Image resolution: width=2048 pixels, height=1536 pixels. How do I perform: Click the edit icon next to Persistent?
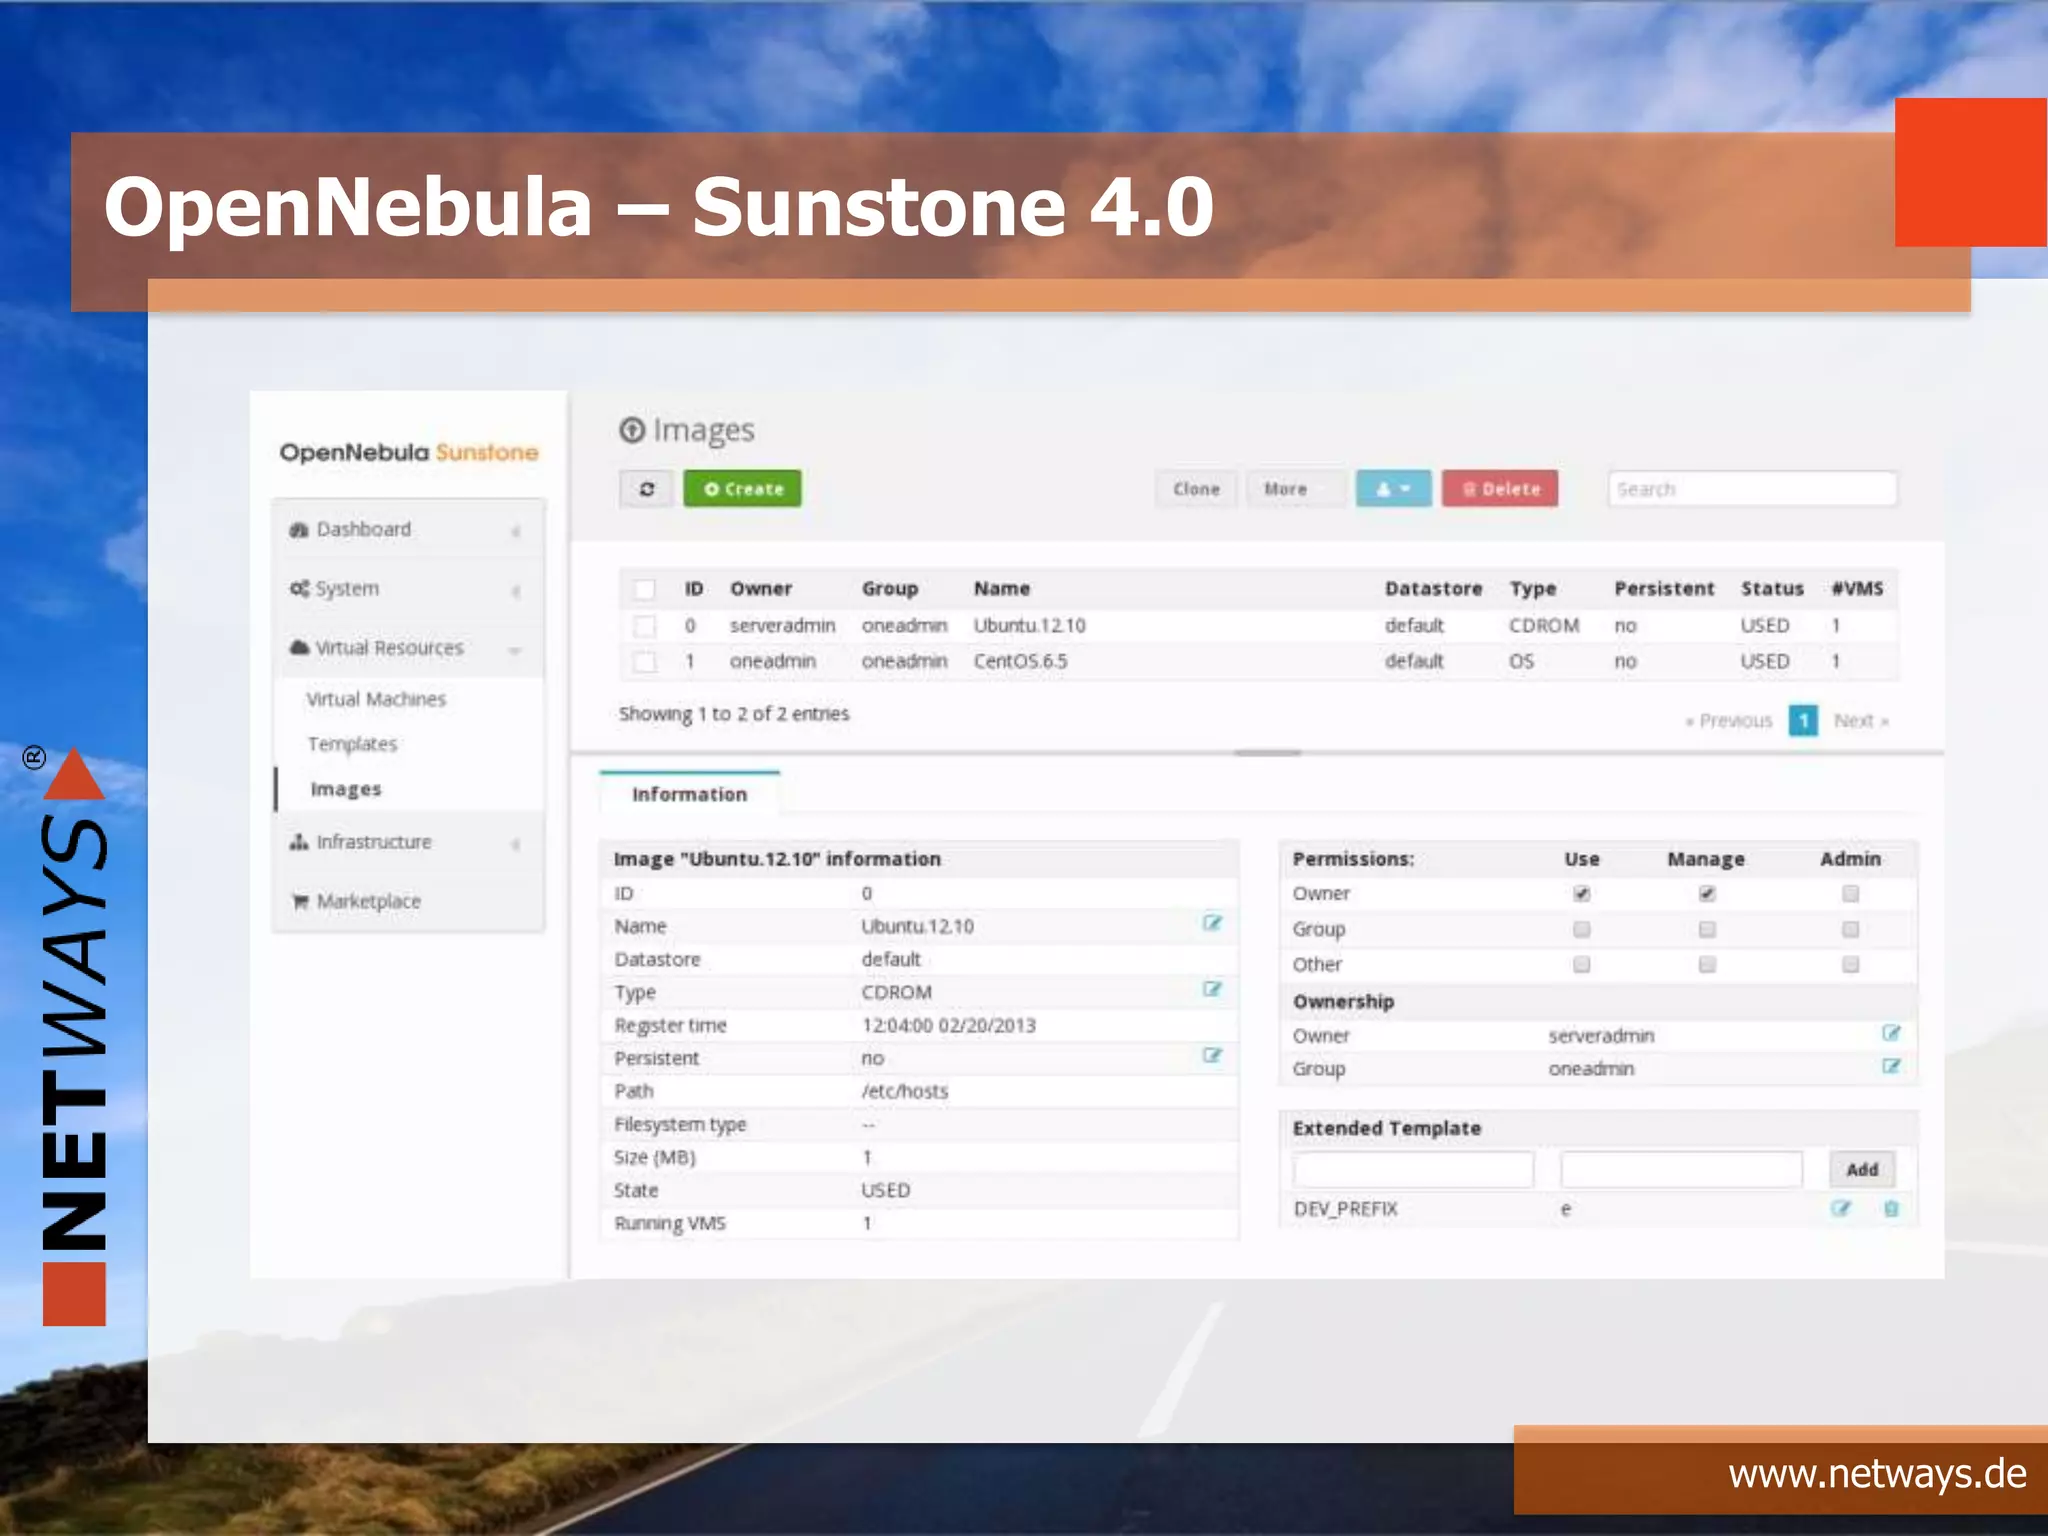tap(1212, 1055)
